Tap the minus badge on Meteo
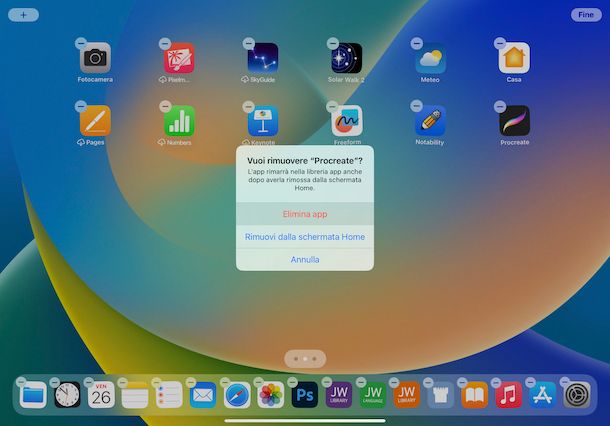 click(x=416, y=43)
